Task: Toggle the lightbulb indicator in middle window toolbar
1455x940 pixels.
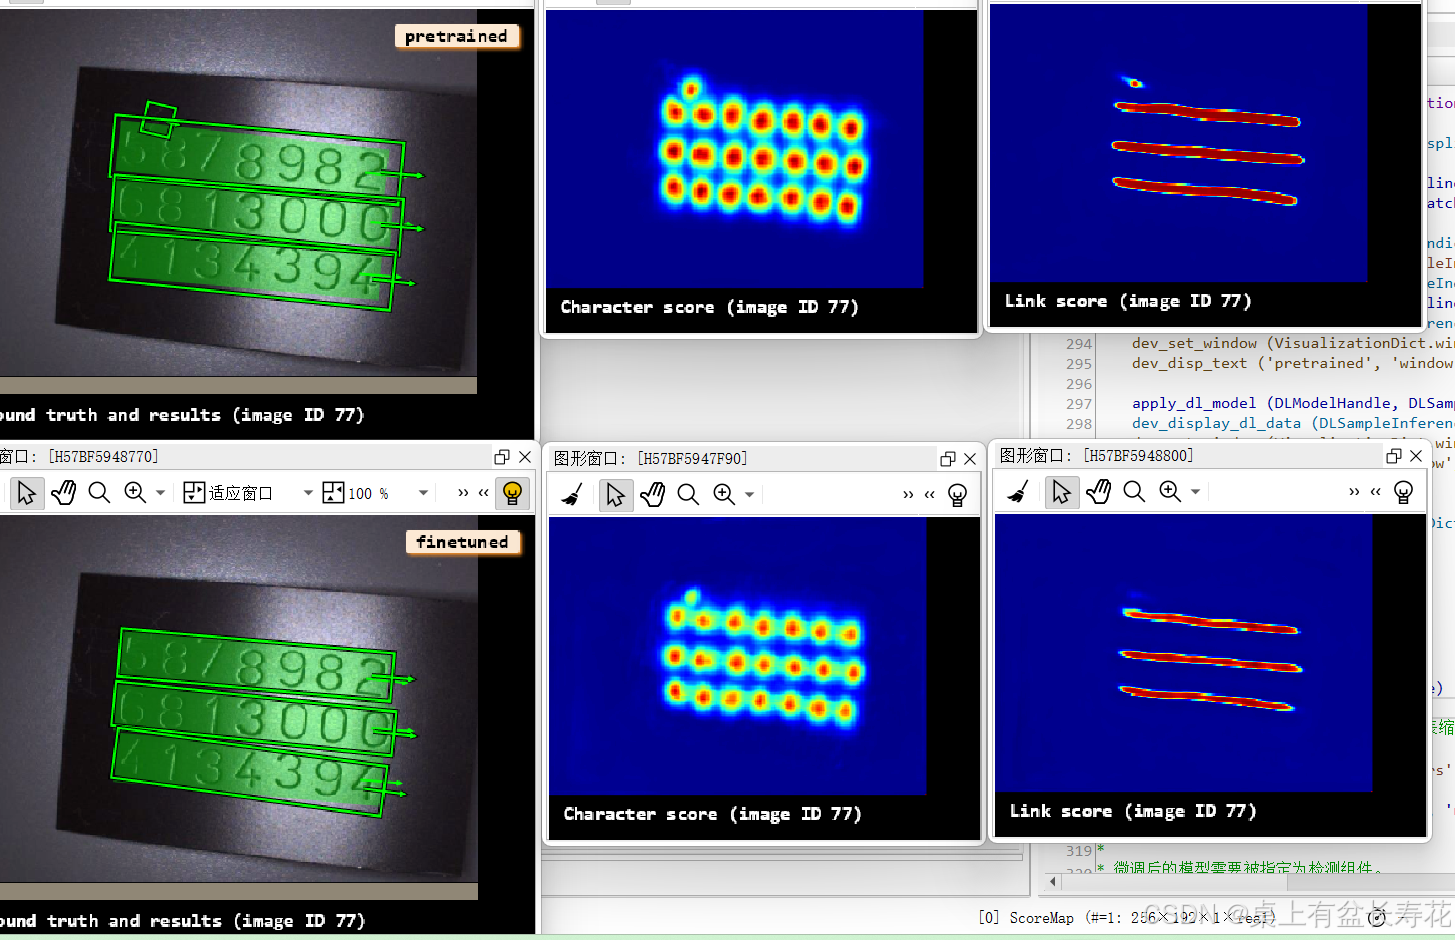Action: 958,493
